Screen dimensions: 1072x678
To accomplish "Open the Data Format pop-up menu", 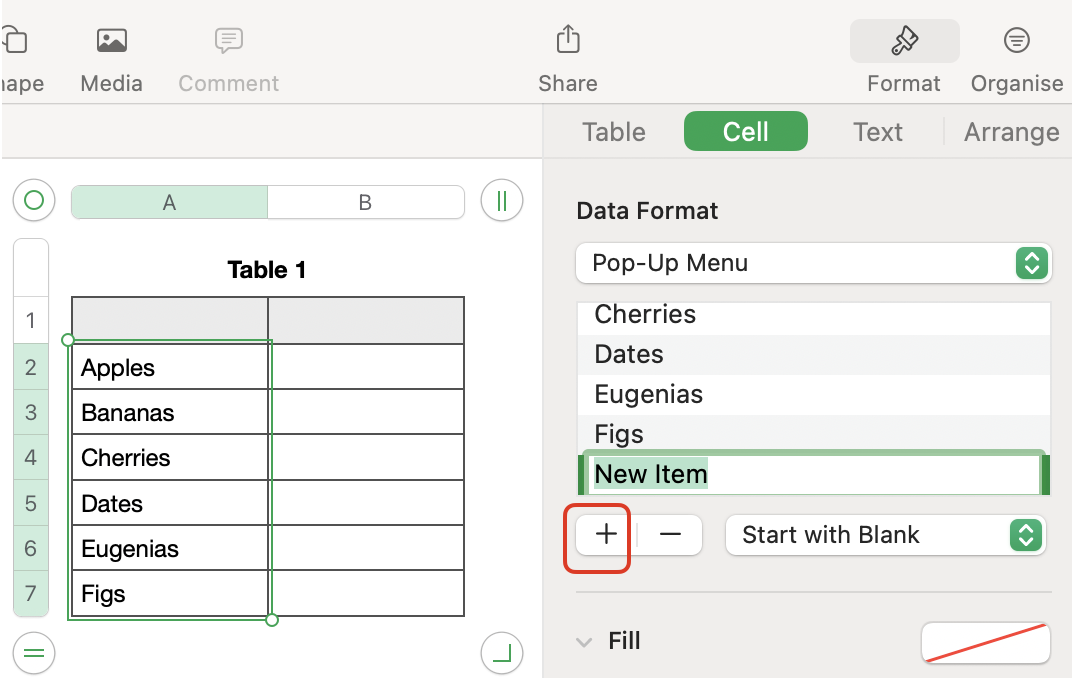I will click(x=813, y=263).
